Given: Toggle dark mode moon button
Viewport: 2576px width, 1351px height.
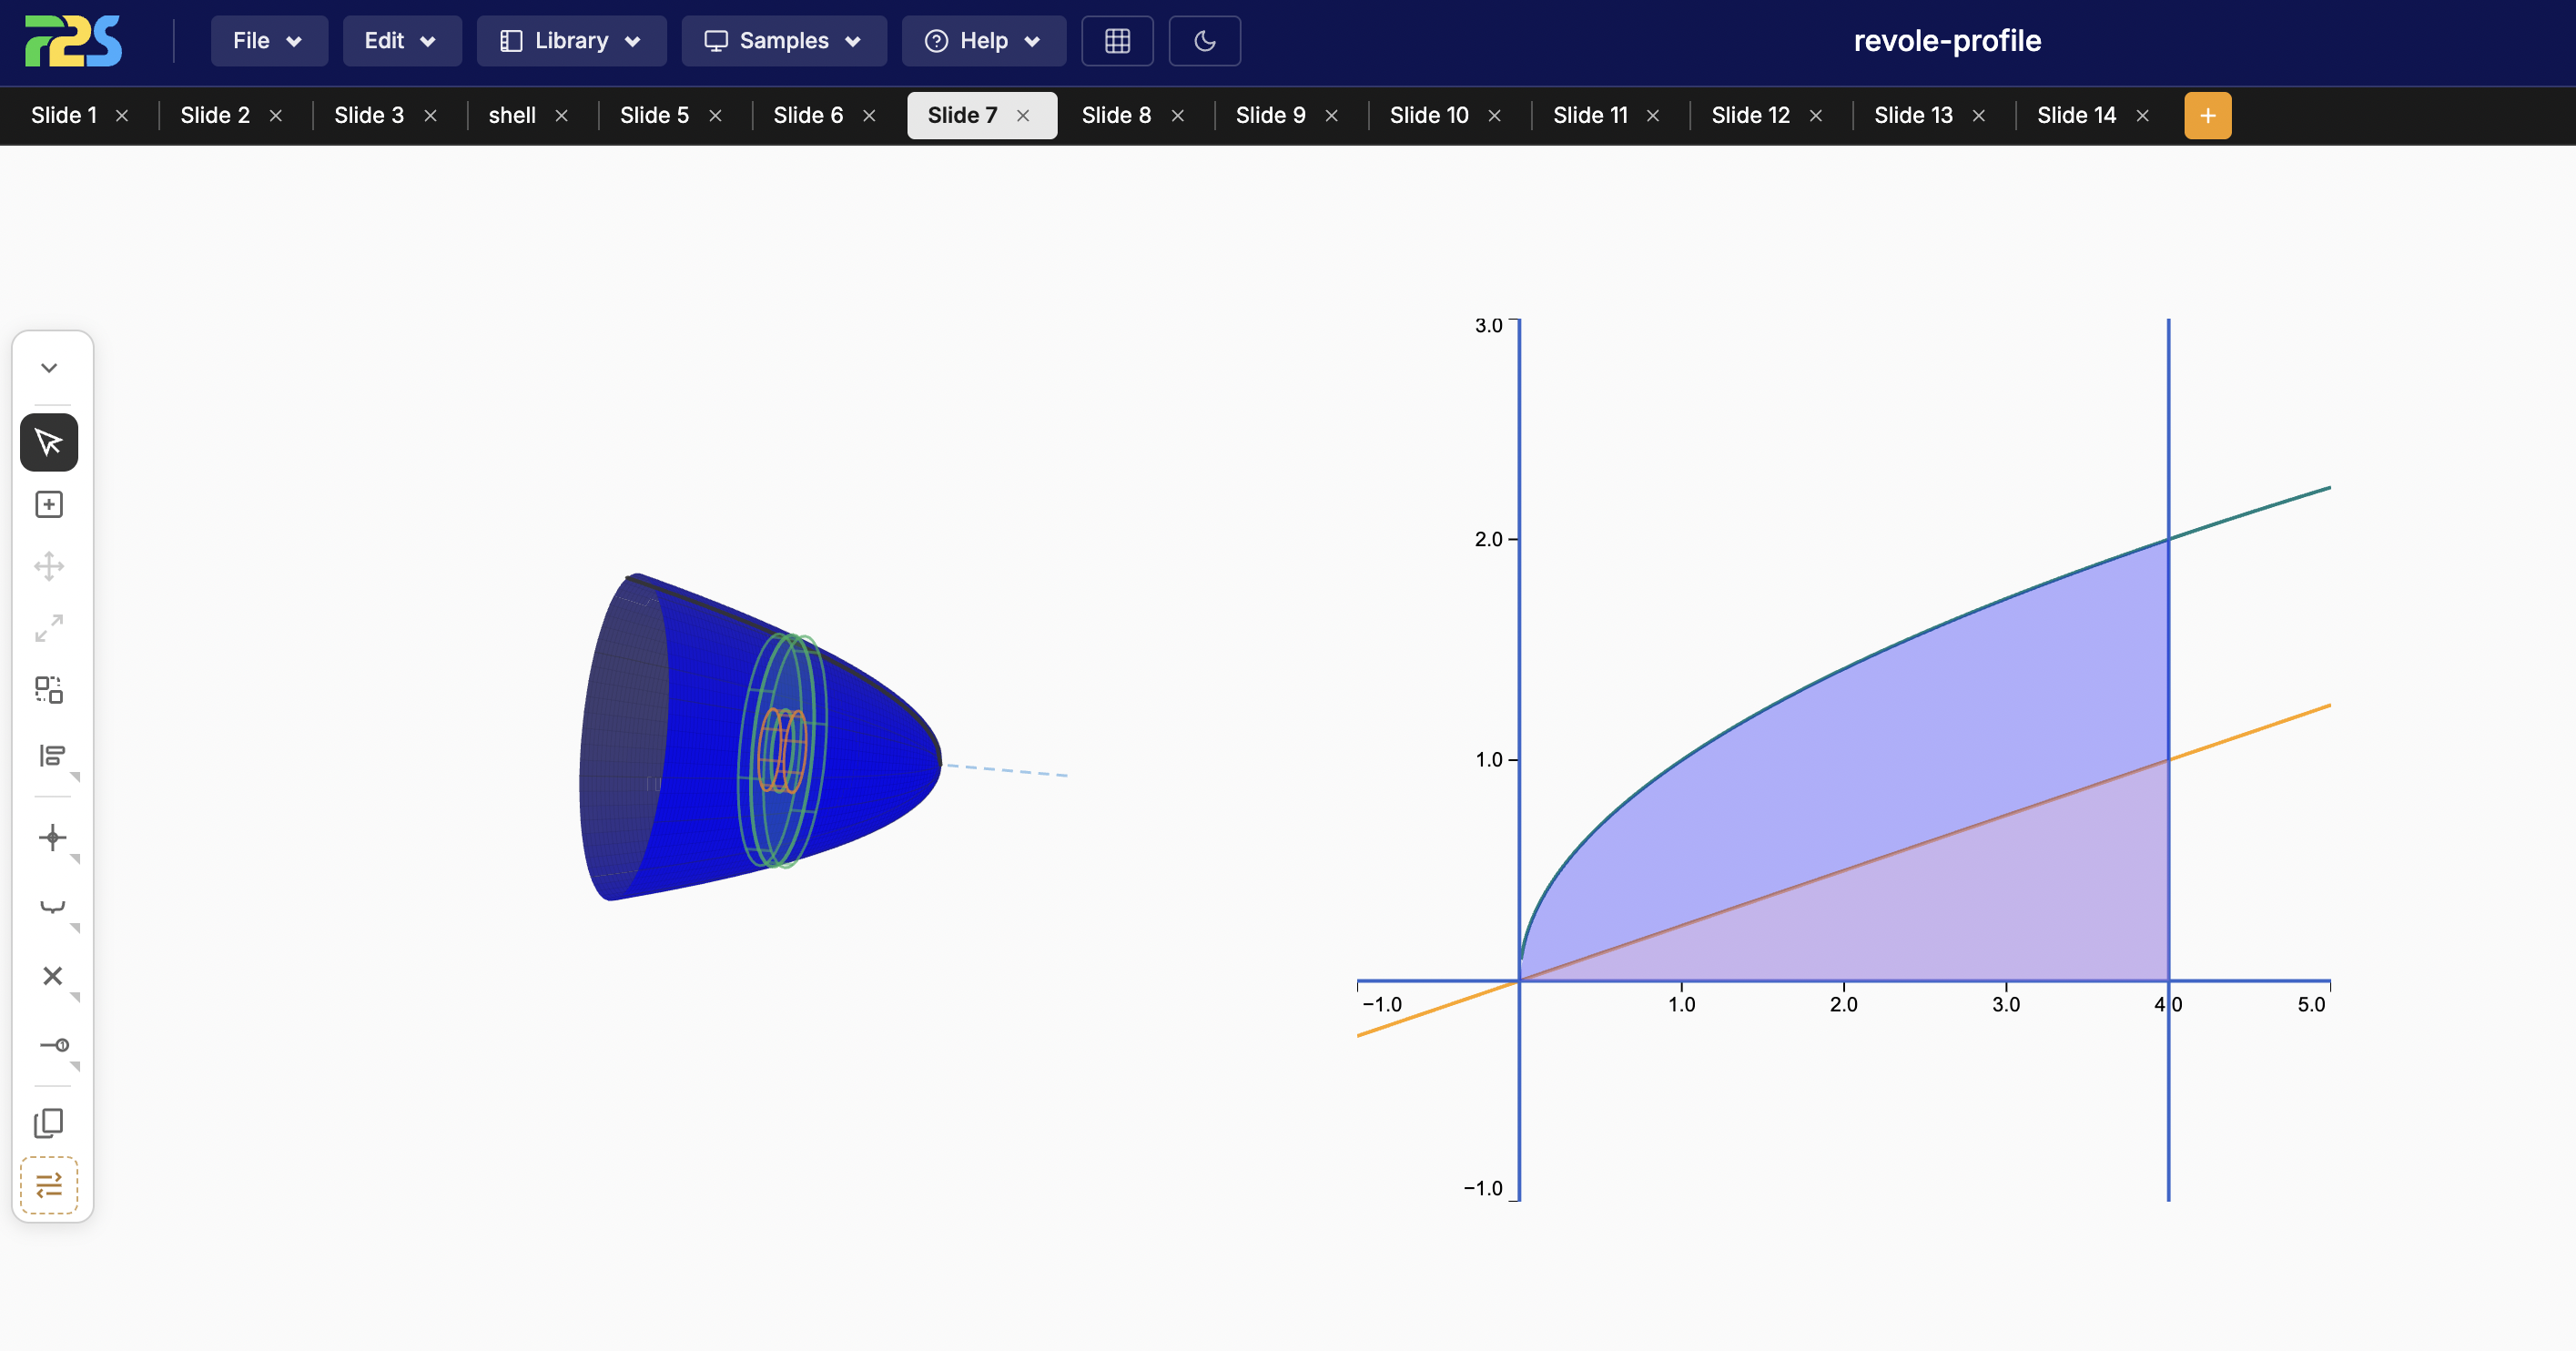Looking at the screenshot, I should [x=1205, y=41].
